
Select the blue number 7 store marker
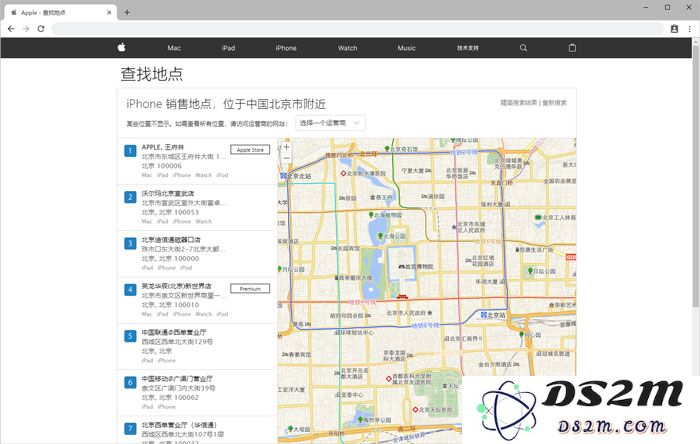click(130, 429)
